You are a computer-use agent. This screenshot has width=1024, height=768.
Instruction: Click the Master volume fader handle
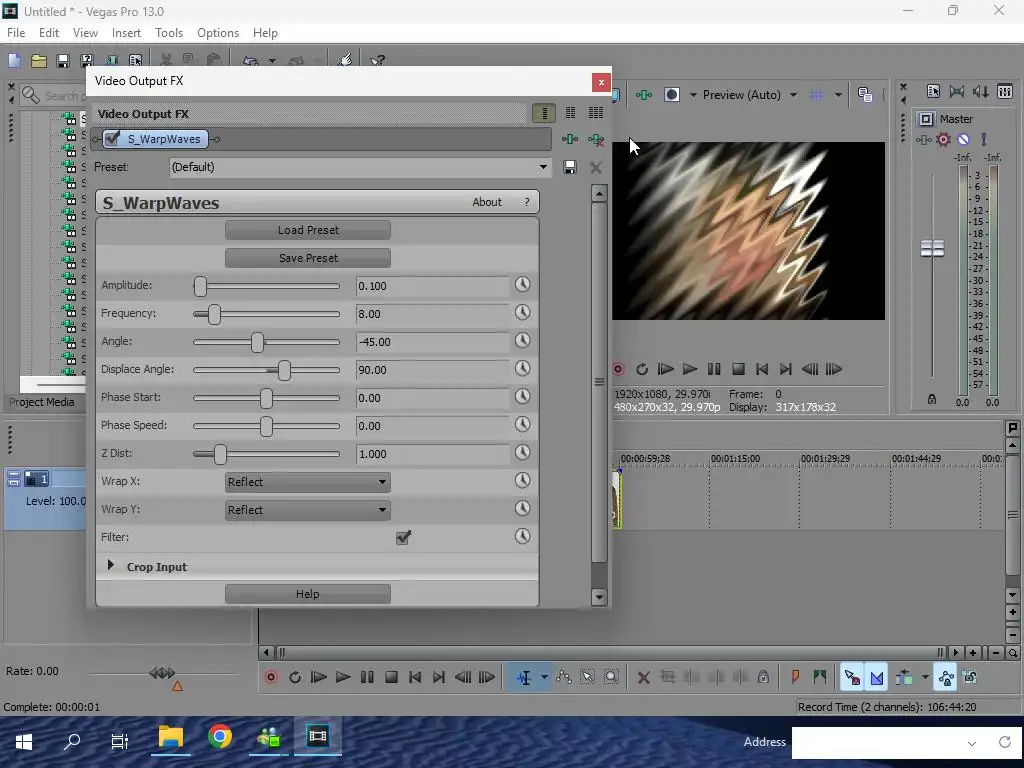coord(932,248)
